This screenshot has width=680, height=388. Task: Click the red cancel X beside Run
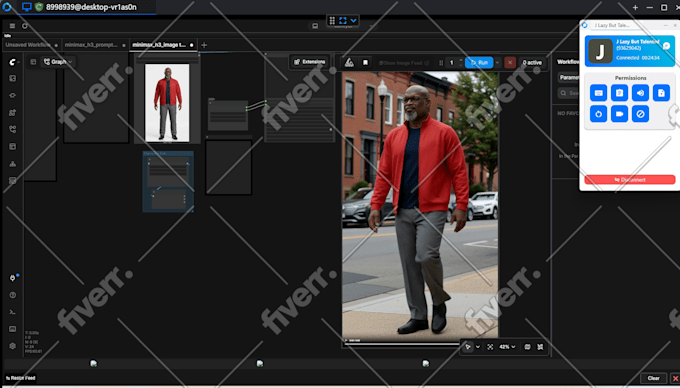tap(510, 62)
